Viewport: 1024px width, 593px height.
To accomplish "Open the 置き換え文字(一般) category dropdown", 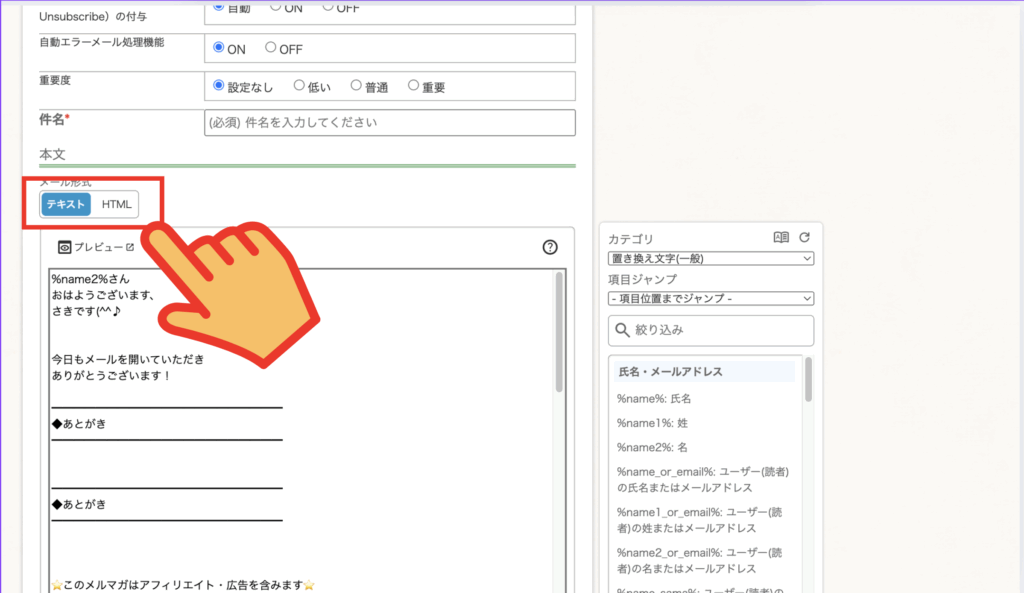I will [x=710, y=259].
